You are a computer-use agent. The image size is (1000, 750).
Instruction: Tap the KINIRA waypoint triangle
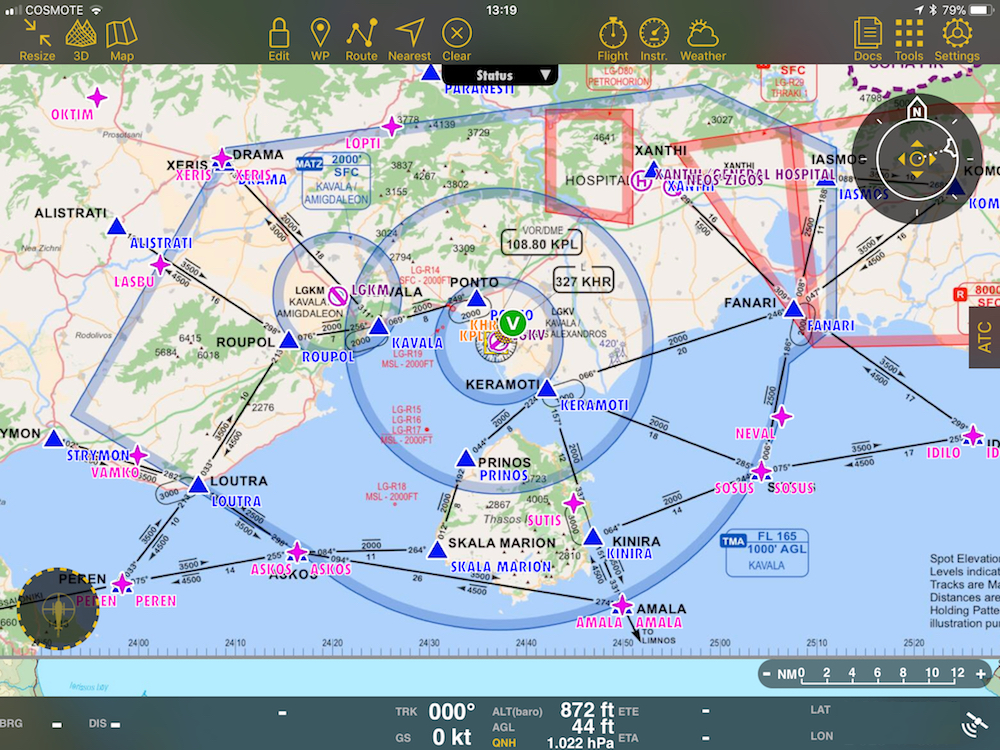click(x=593, y=536)
